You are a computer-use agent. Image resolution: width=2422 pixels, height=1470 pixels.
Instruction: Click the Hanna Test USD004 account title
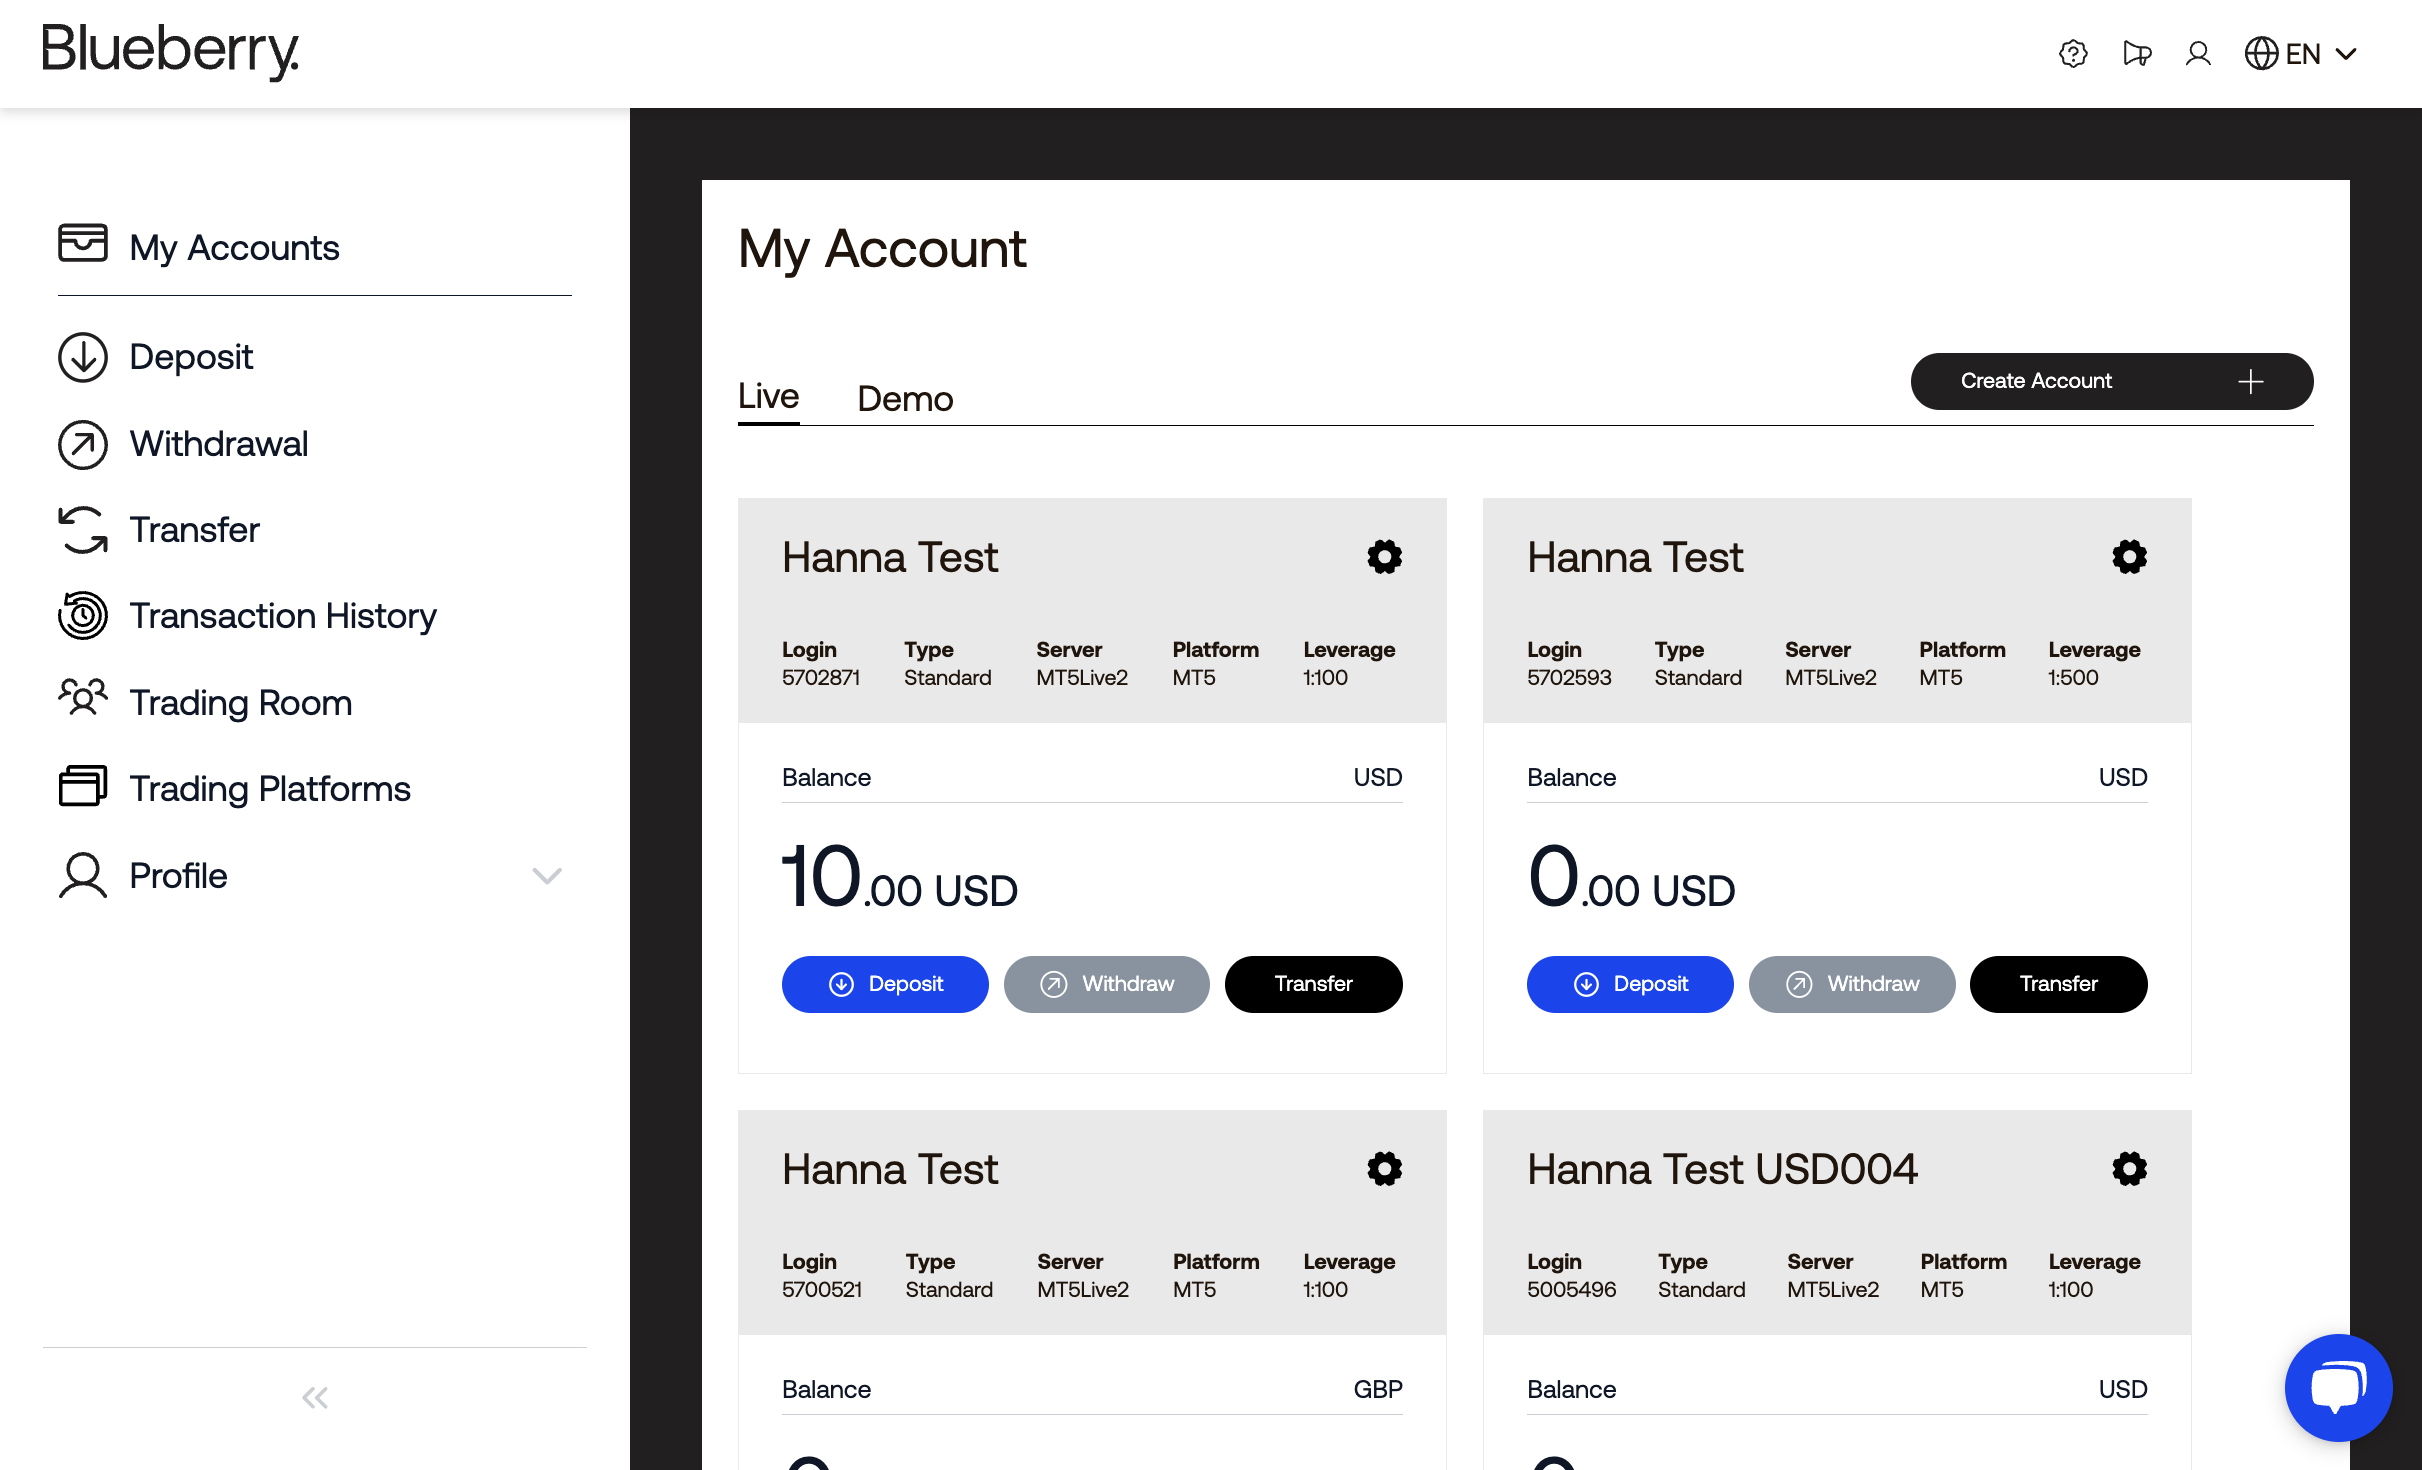click(x=1722, y=1169)
